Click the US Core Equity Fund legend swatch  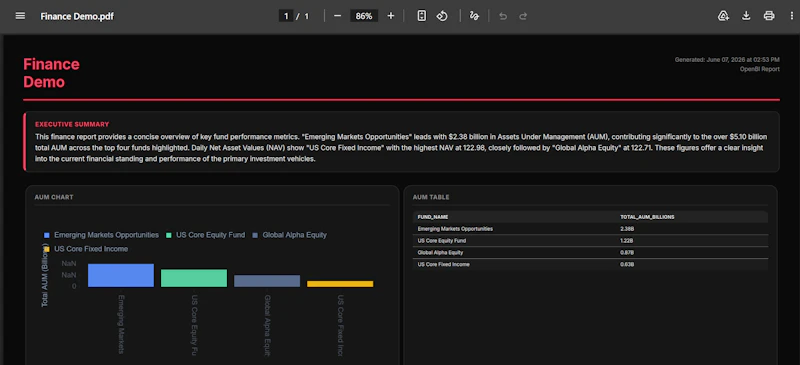(x=169, y=235)
